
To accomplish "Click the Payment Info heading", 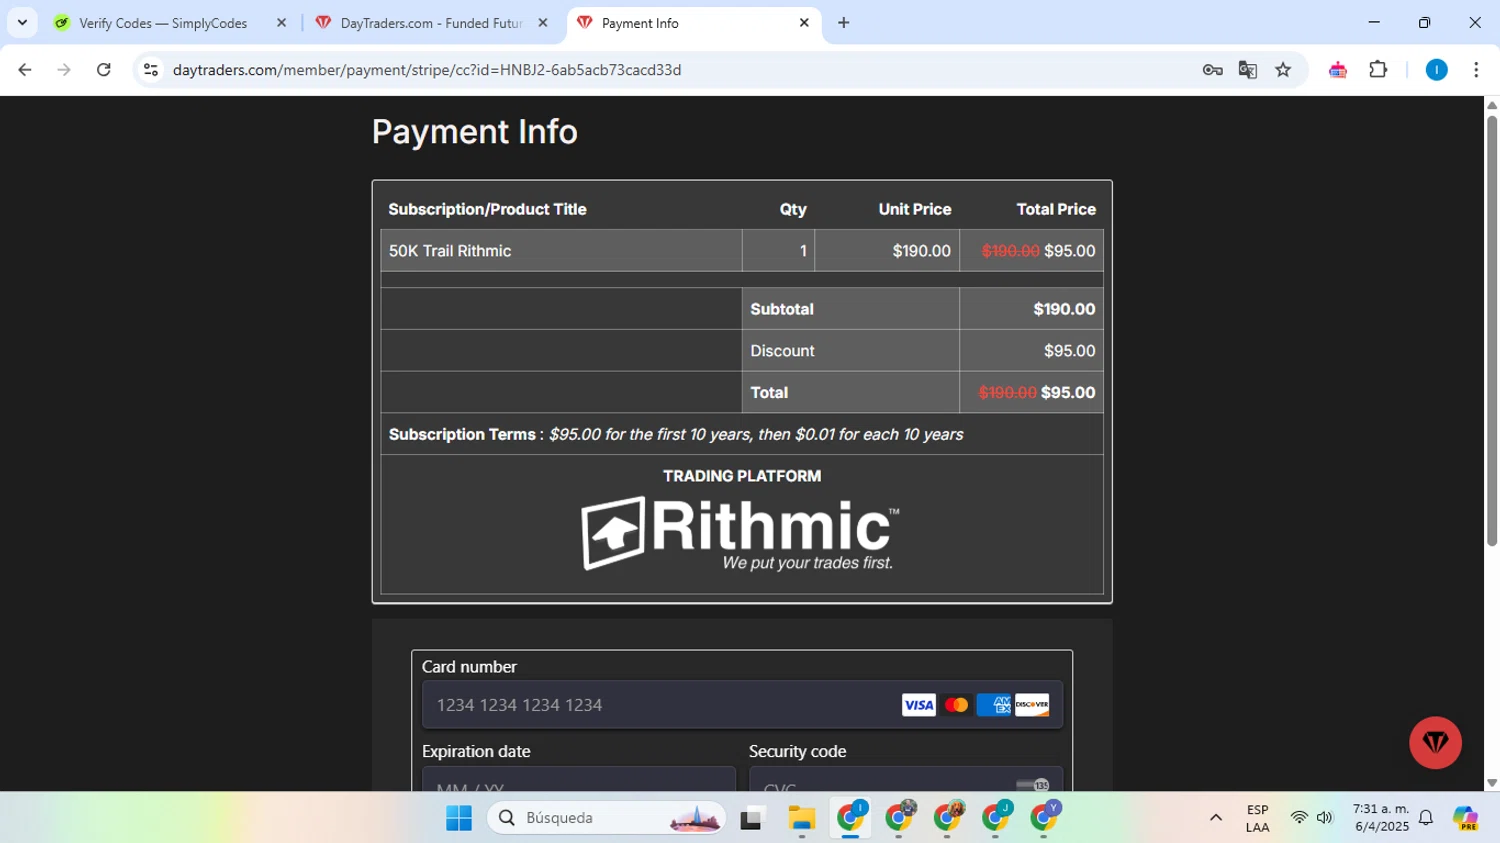I will pos(475,131).
